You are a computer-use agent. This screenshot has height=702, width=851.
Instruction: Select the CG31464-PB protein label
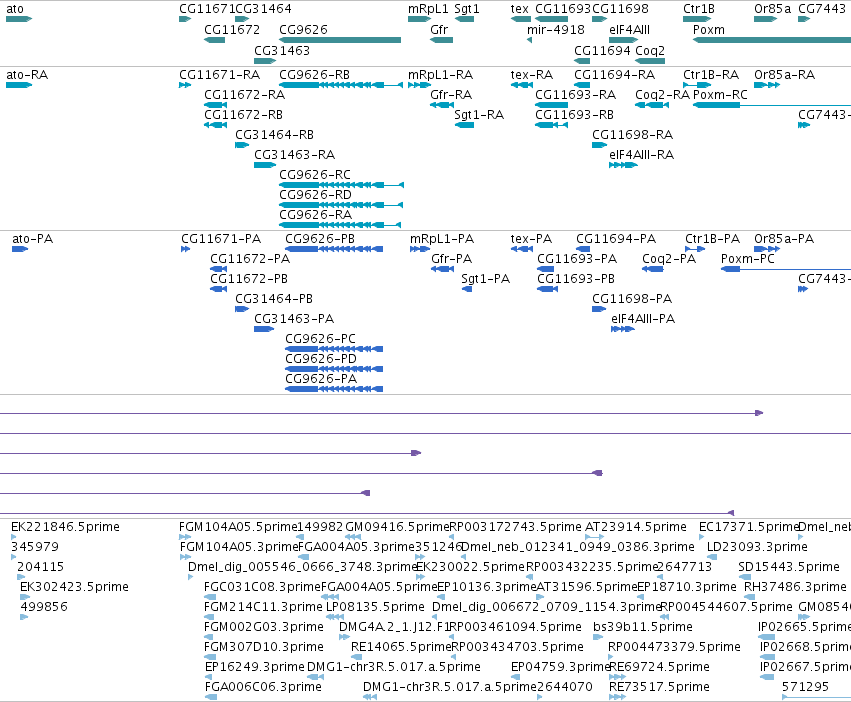tap(274, 298)
